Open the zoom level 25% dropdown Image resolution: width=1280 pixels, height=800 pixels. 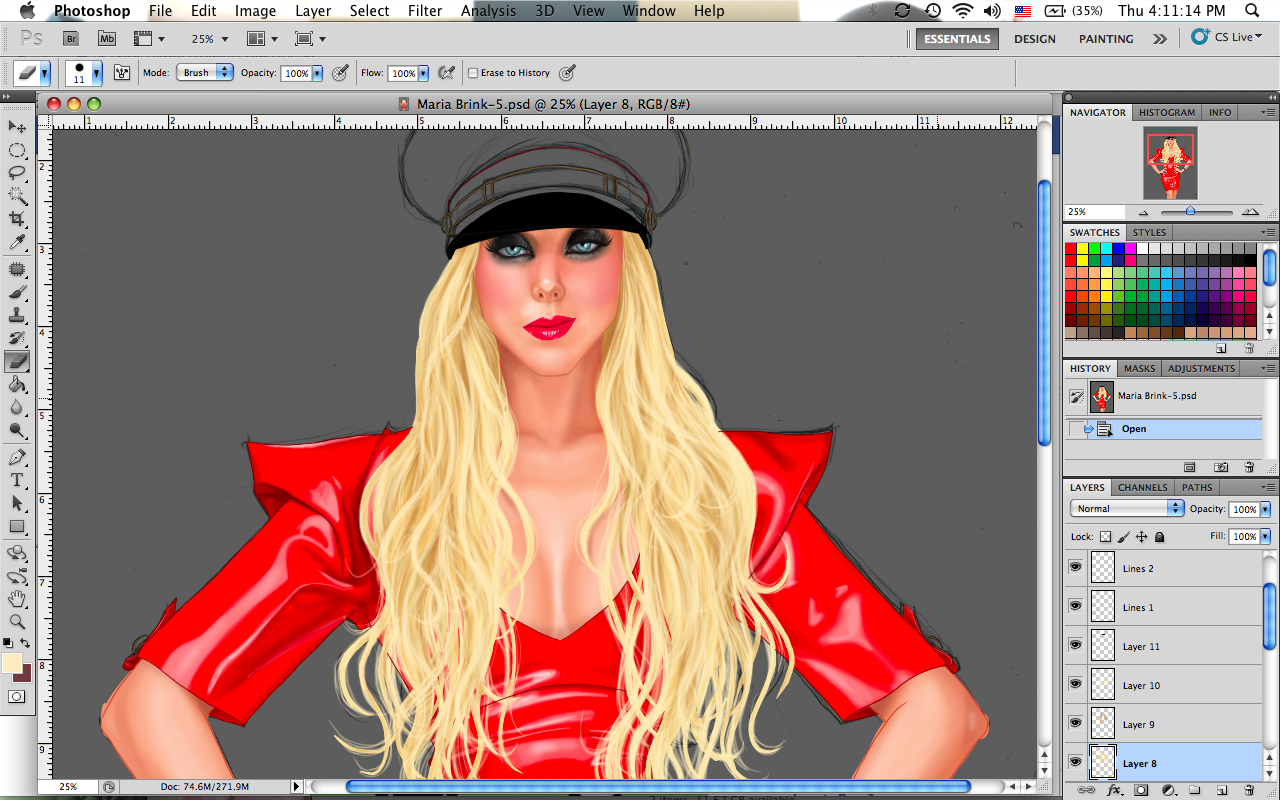tap(210, 39)
